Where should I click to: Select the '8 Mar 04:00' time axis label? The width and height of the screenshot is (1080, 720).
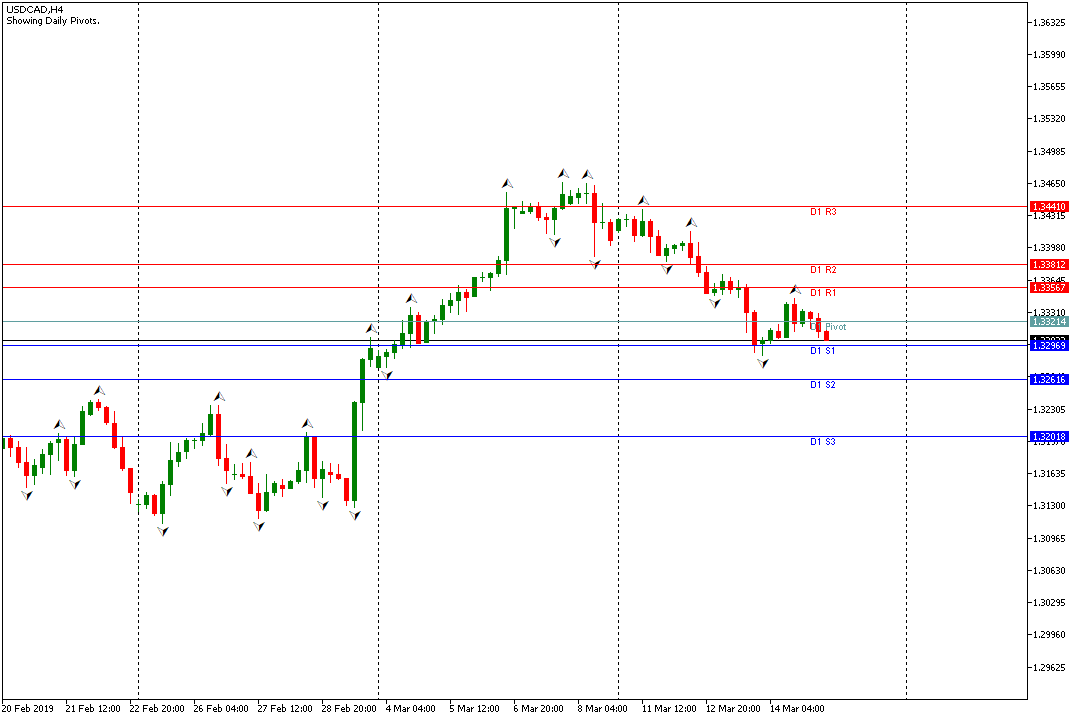[x=600, y=709]
